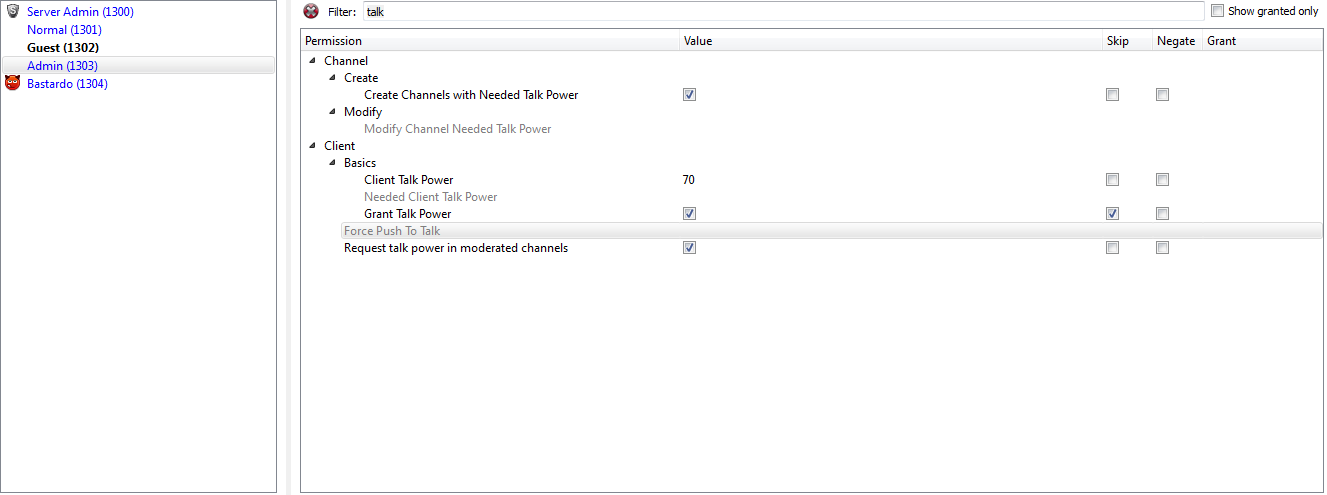Collapse the Channel permission group
The width and height of the screenshot is (1327, 495).
click(x=313, y=61)
